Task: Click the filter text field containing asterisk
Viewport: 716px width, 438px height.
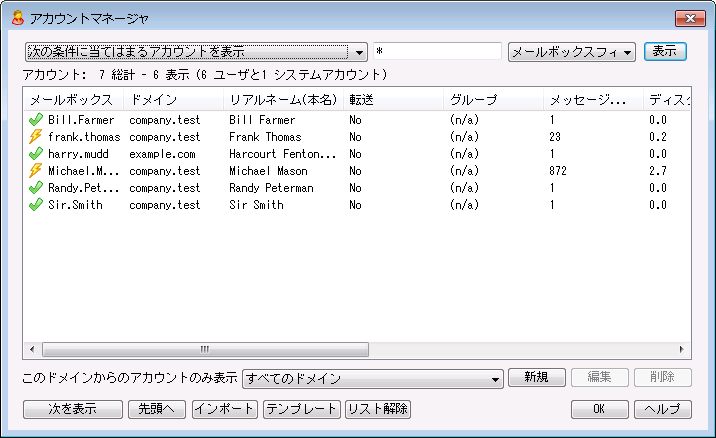Action: tap(436, 51)
